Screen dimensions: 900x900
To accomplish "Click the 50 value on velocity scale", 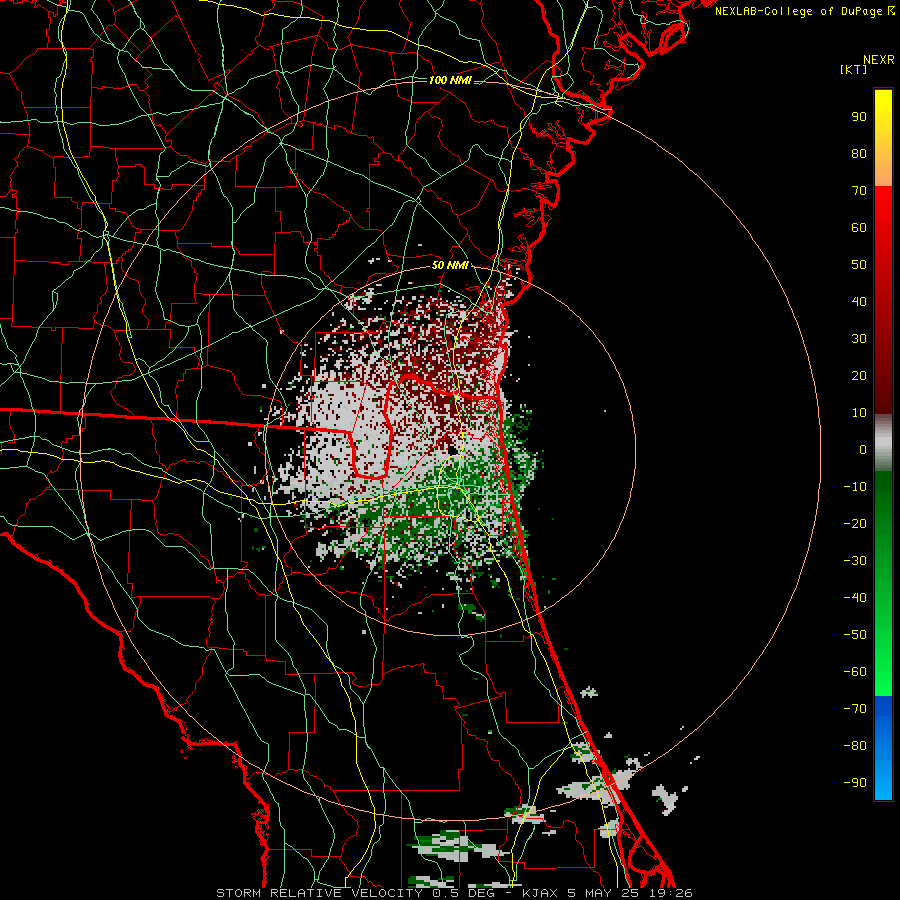I will [x=859, y=265].
